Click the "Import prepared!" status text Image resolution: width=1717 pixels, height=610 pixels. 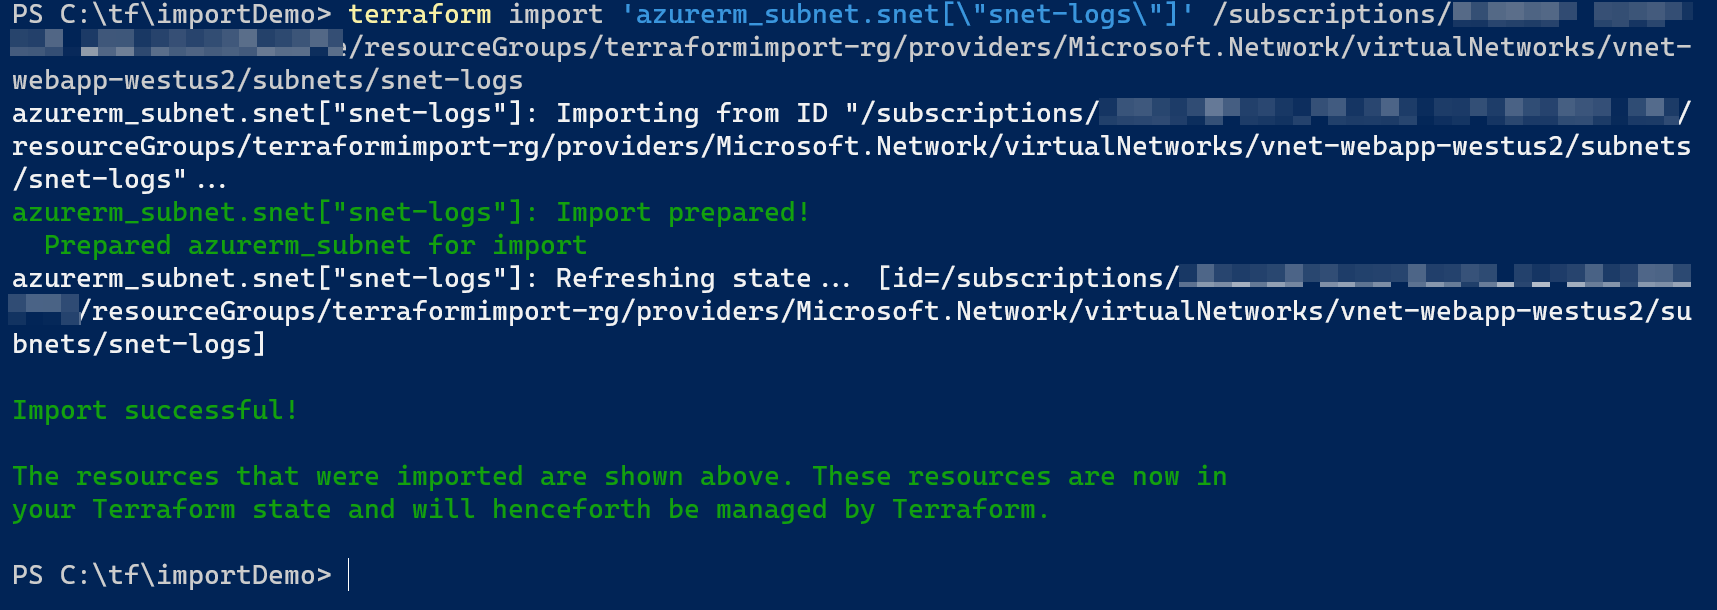tap(682, 212)
